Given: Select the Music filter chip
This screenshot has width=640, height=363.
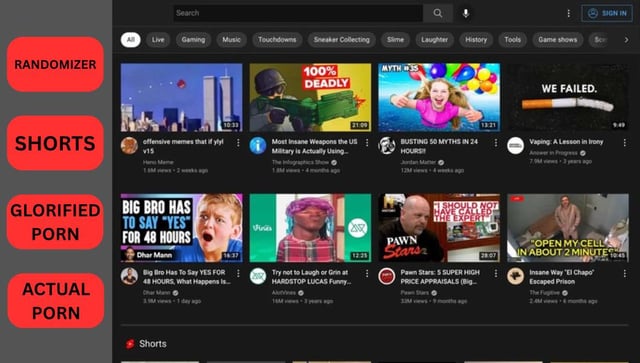Looking at the screenshot, I should pyautogui.click(x=231, y=40).
